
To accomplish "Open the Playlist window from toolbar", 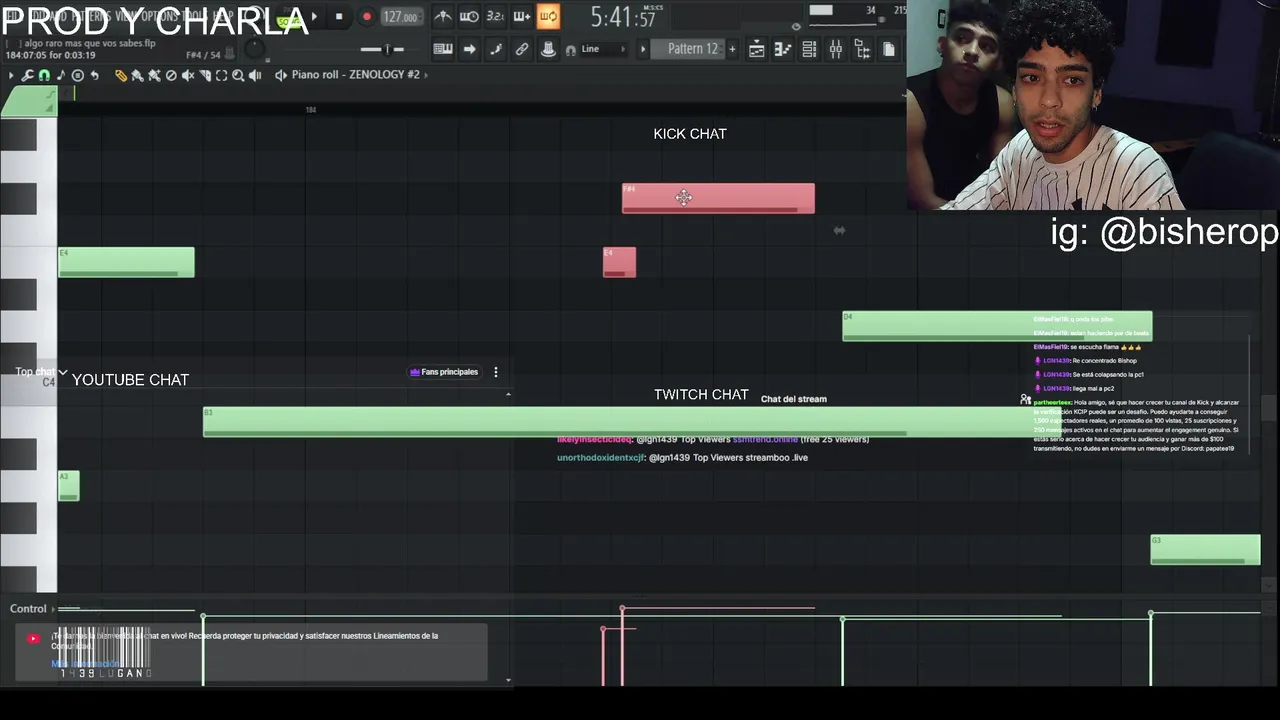I will pos(756,49).
